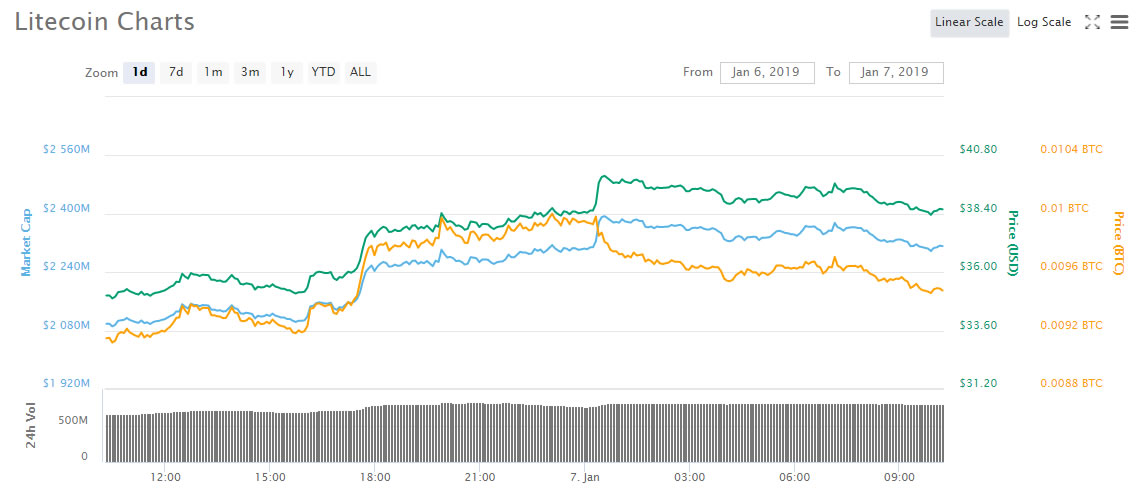Select the 7d zoom range
Screen dimensions: 1142x491
tap(176, 72)
